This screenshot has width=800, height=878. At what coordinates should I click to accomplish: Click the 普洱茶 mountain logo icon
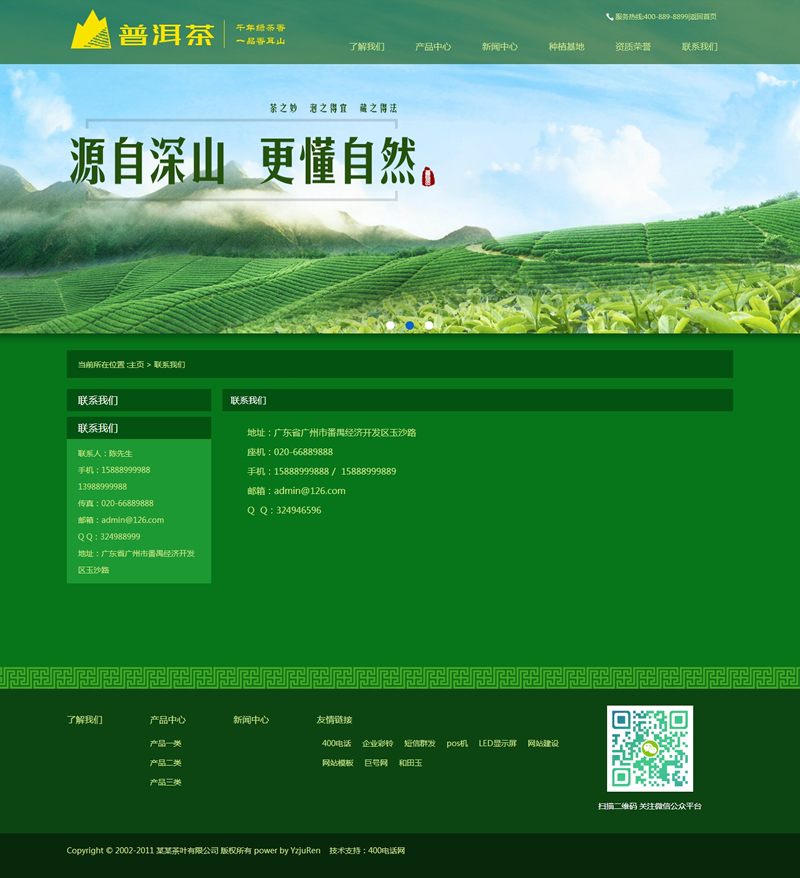88,31
